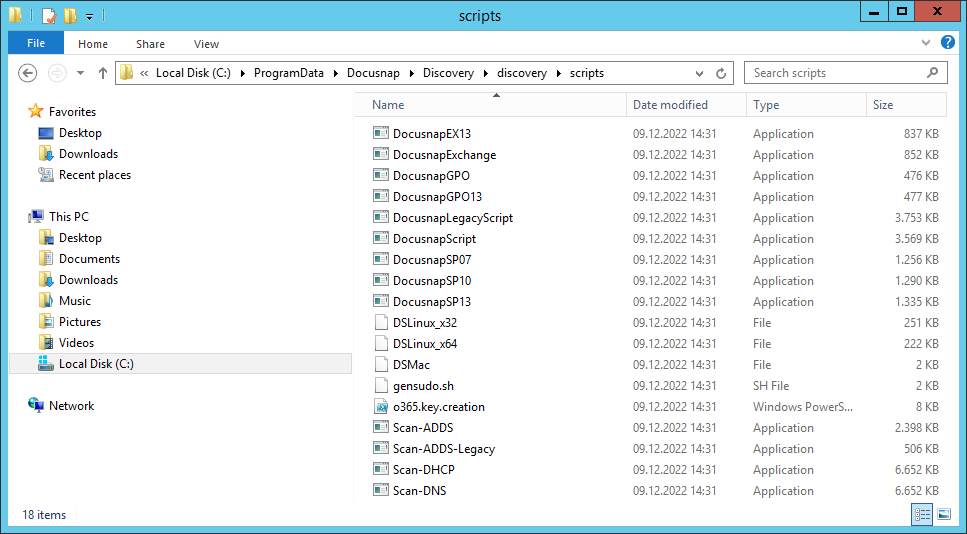This screenshot has height=534, width=967.
Task: Click the Local Disk (C:) breadcrumb
Action: point(193,73)
